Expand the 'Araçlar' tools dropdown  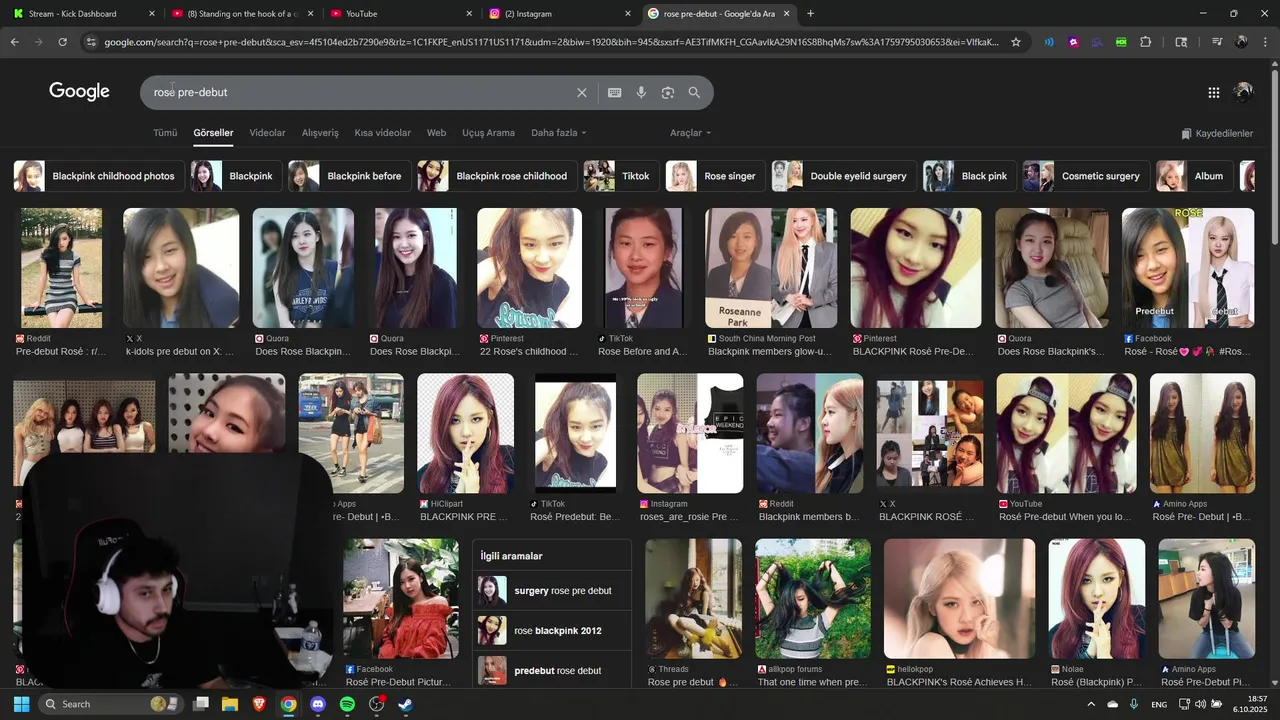[691, 133]
